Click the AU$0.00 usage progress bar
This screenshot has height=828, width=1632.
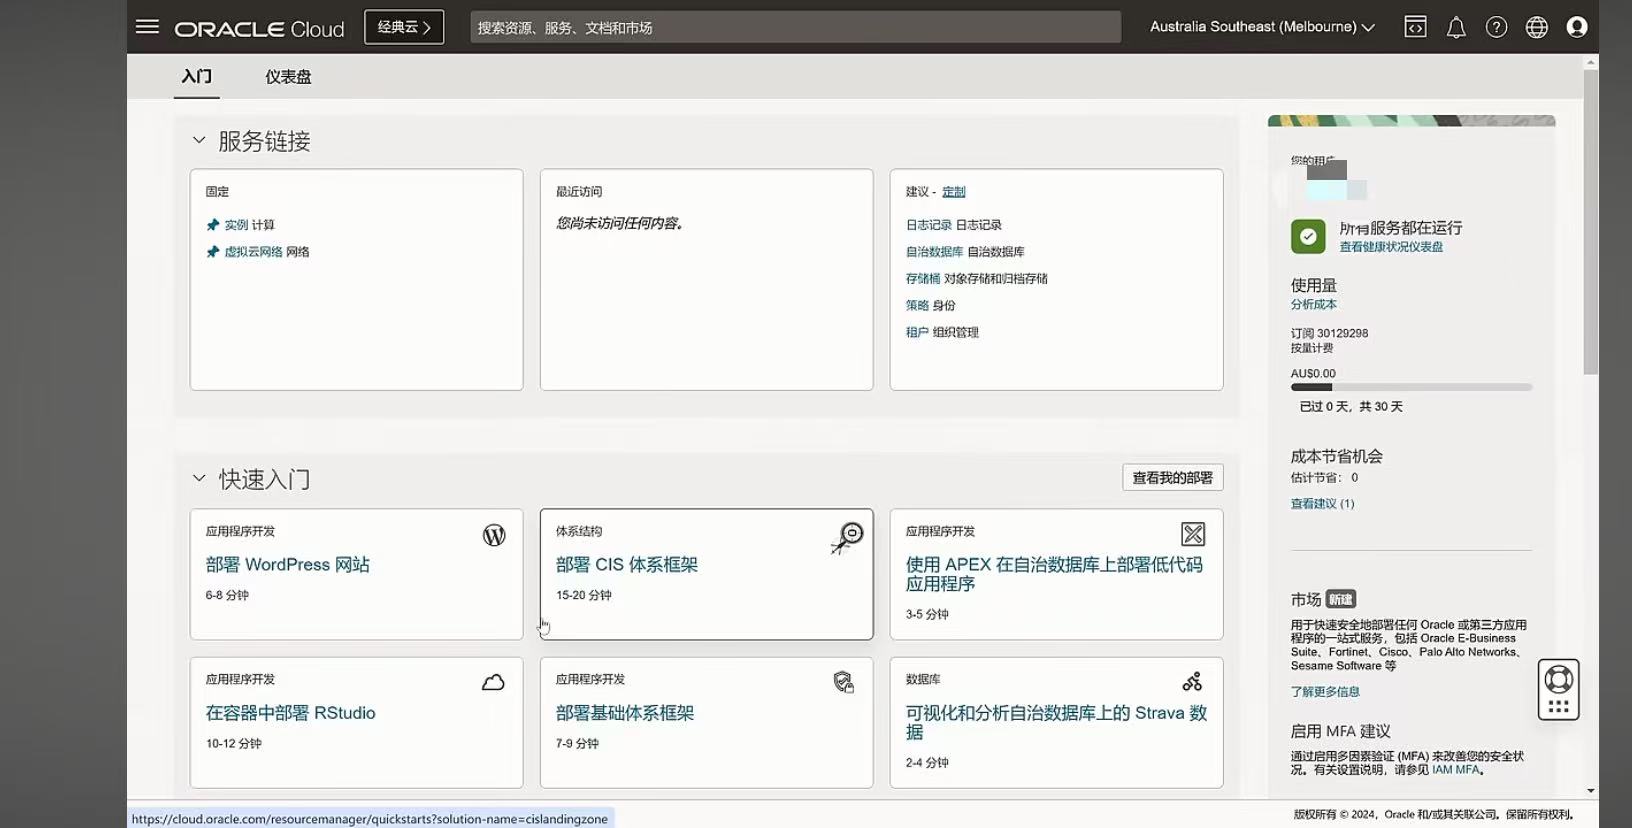[1411, 387]
